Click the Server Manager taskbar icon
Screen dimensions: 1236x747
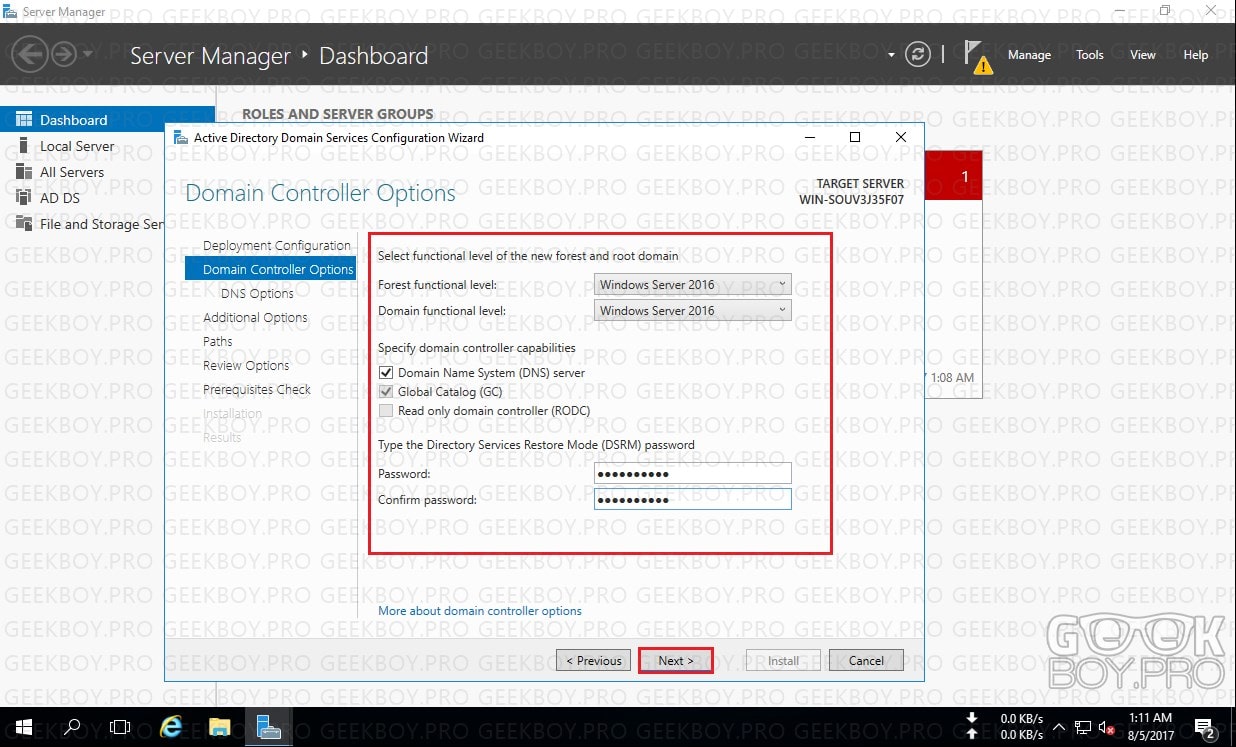pyautogui.click(x=268, y=727)
